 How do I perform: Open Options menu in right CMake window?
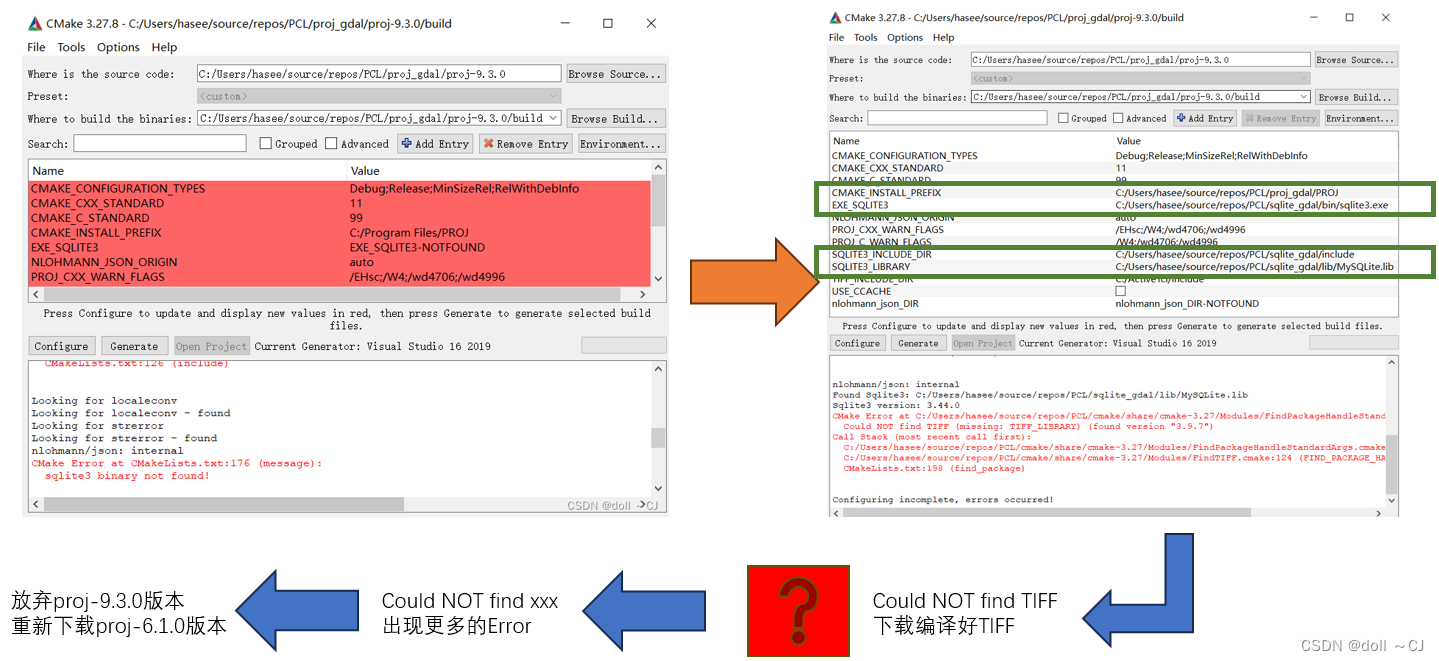coord(905,38)
